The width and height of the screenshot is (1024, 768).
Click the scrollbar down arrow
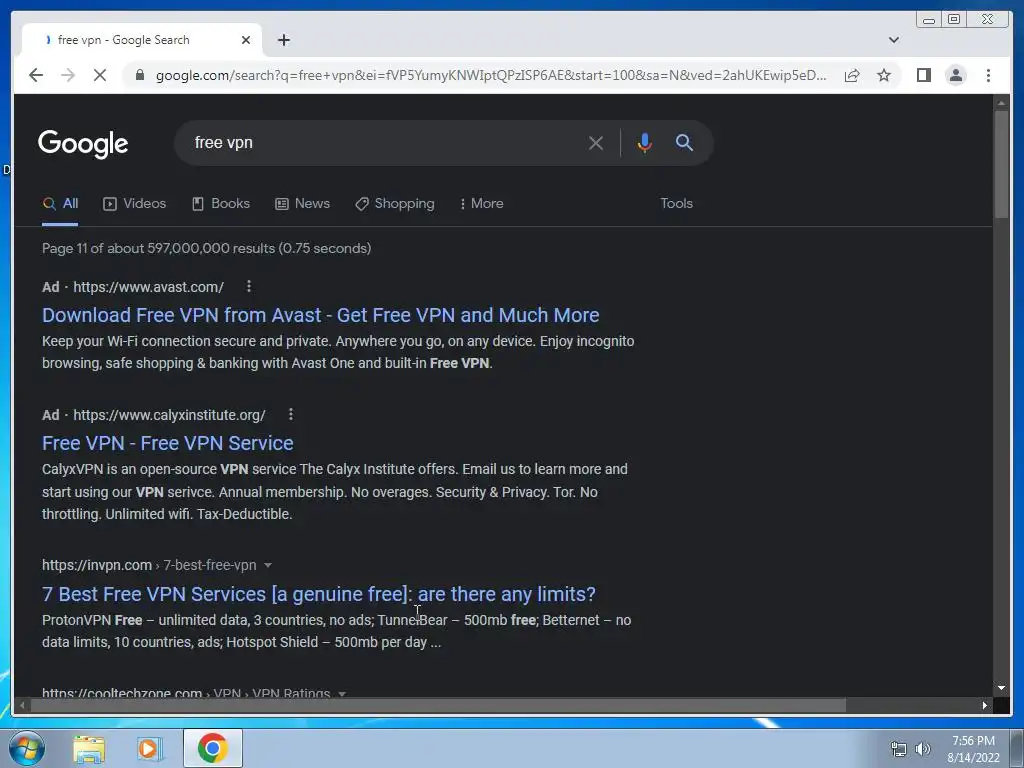pyautogui.click(x=1001, y=688)
